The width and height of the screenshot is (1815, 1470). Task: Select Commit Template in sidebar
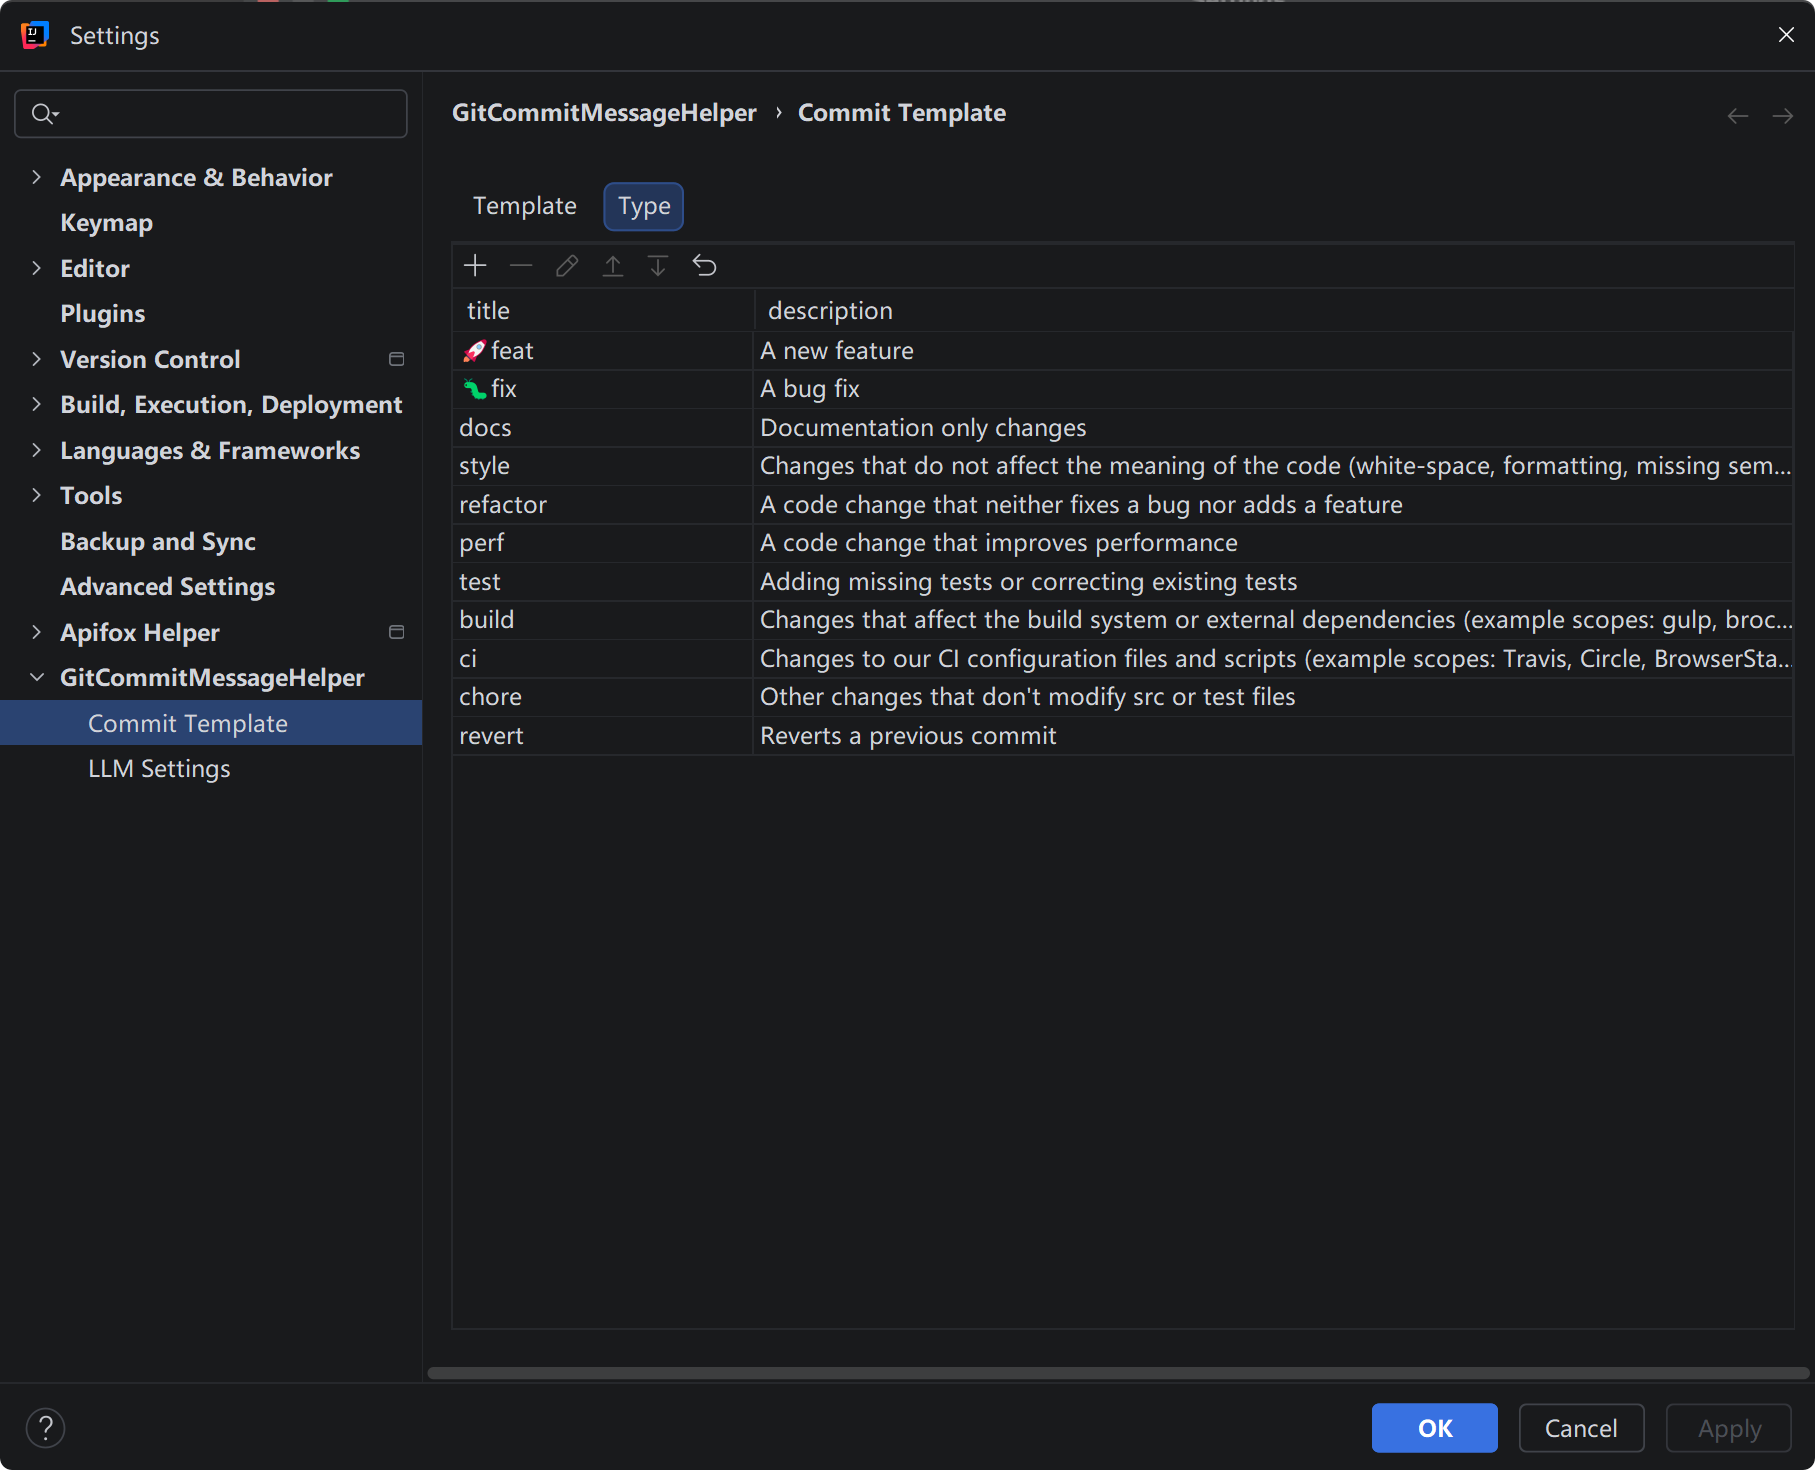tap(211, 723)
